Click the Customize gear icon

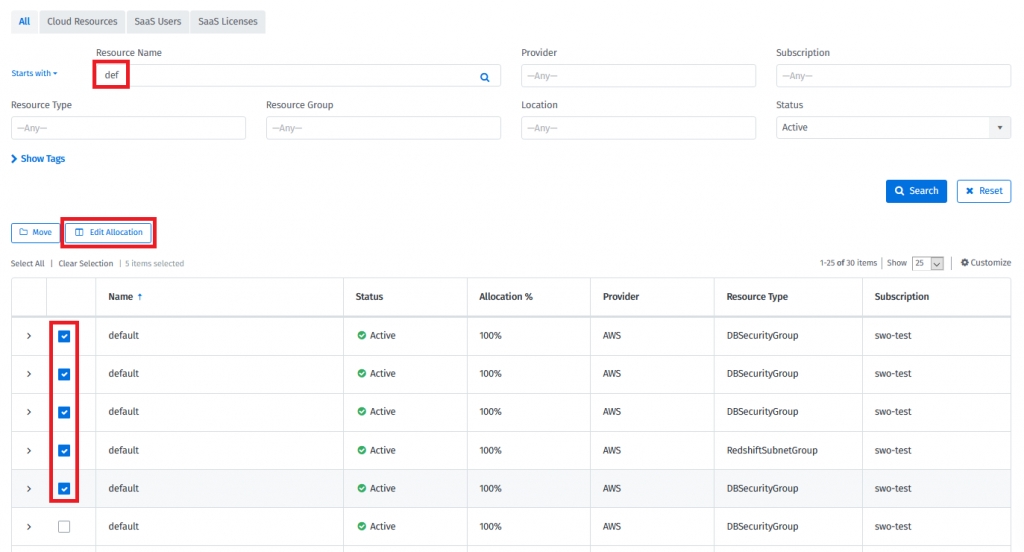coord(965,263)
